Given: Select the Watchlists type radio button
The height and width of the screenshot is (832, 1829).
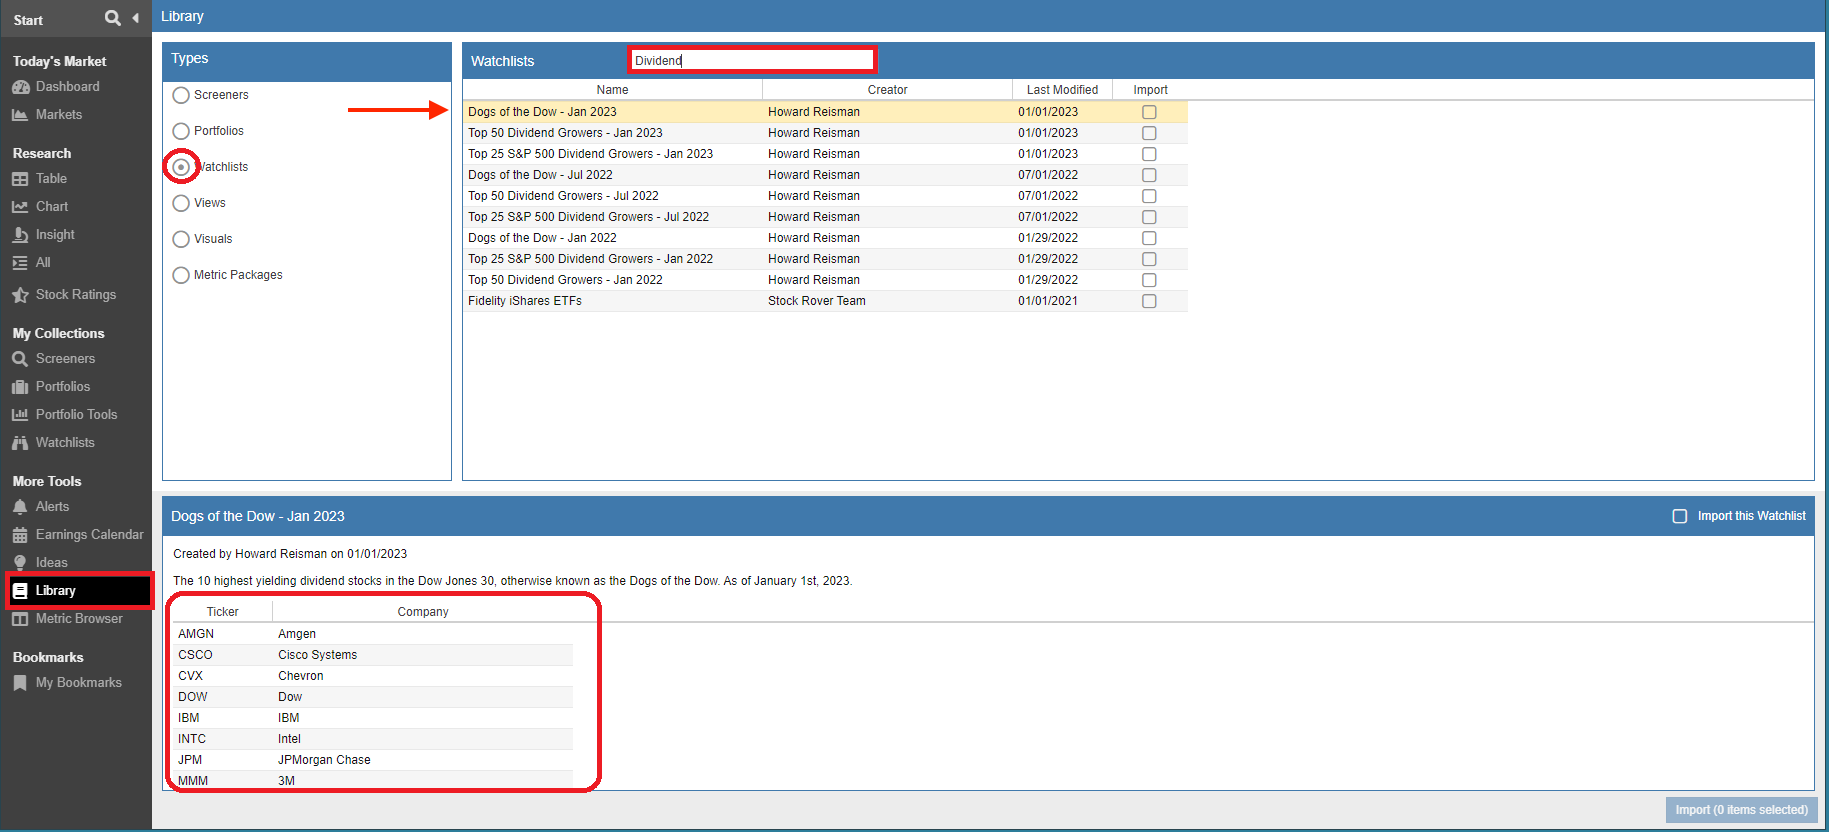Looking at the screenshot, I should [x=181, y=167].
